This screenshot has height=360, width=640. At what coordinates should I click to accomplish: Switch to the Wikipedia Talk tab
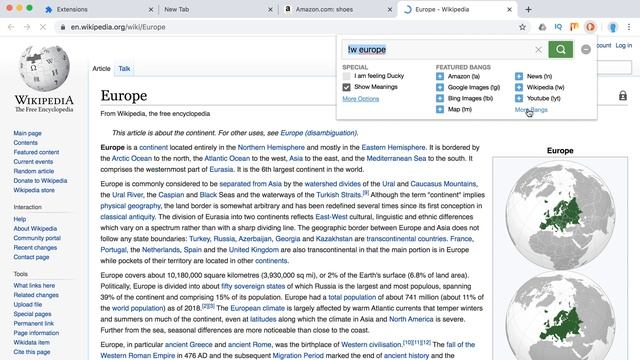[124, 69]
